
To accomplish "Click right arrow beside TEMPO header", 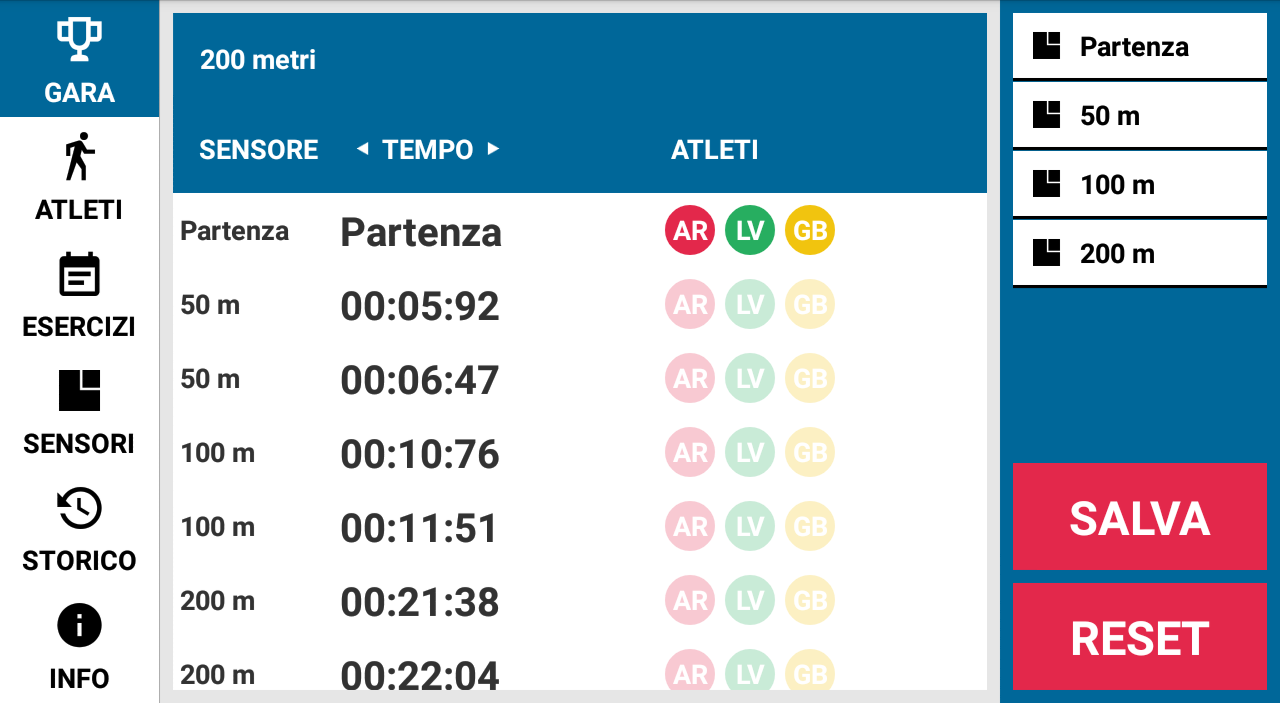I will (x=492, y=149).
